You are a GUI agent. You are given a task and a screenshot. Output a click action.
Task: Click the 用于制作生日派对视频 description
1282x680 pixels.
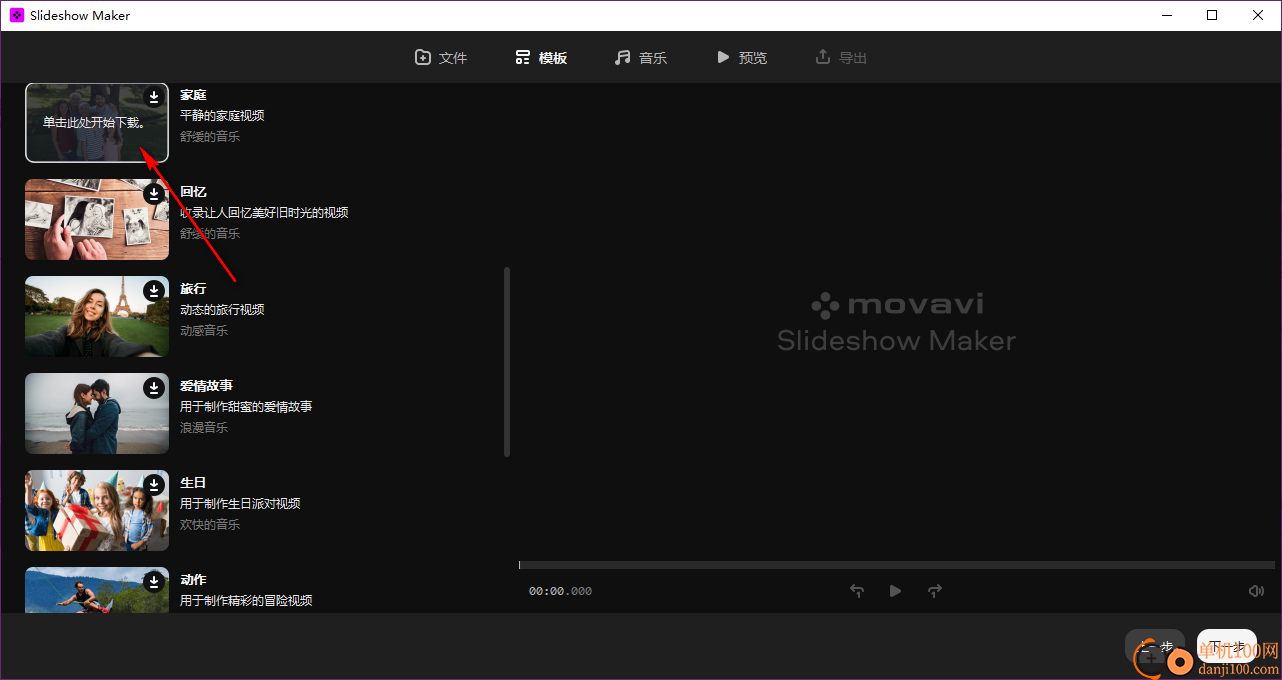click(240, 504)
